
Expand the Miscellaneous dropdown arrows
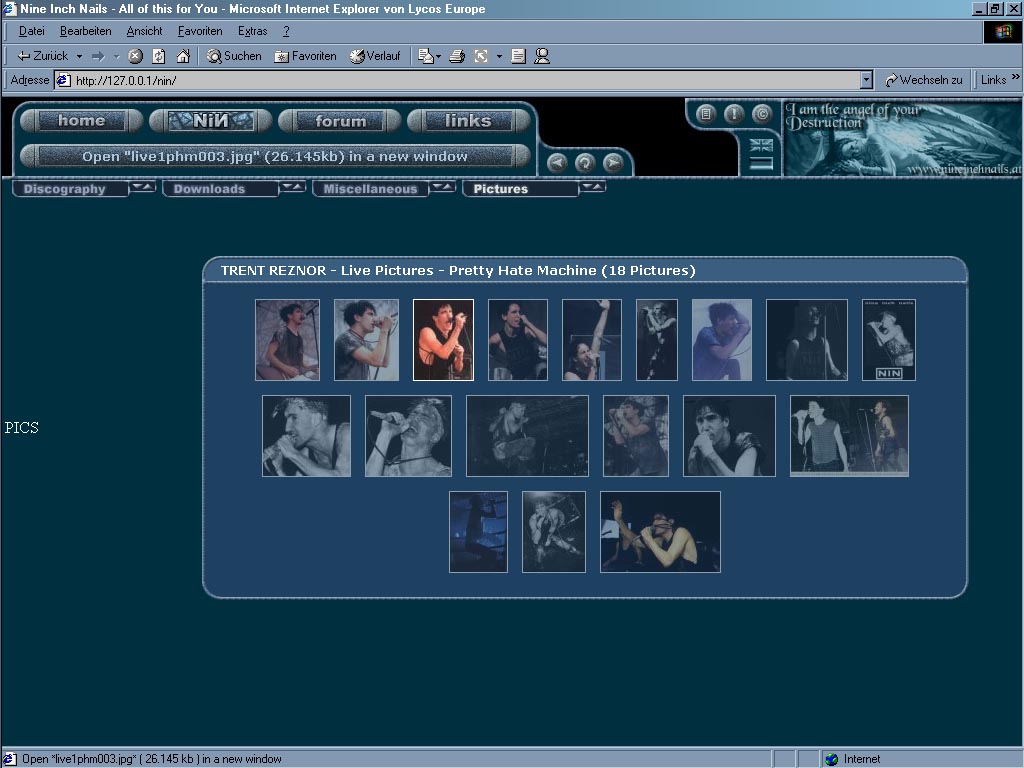click(443, 187)
